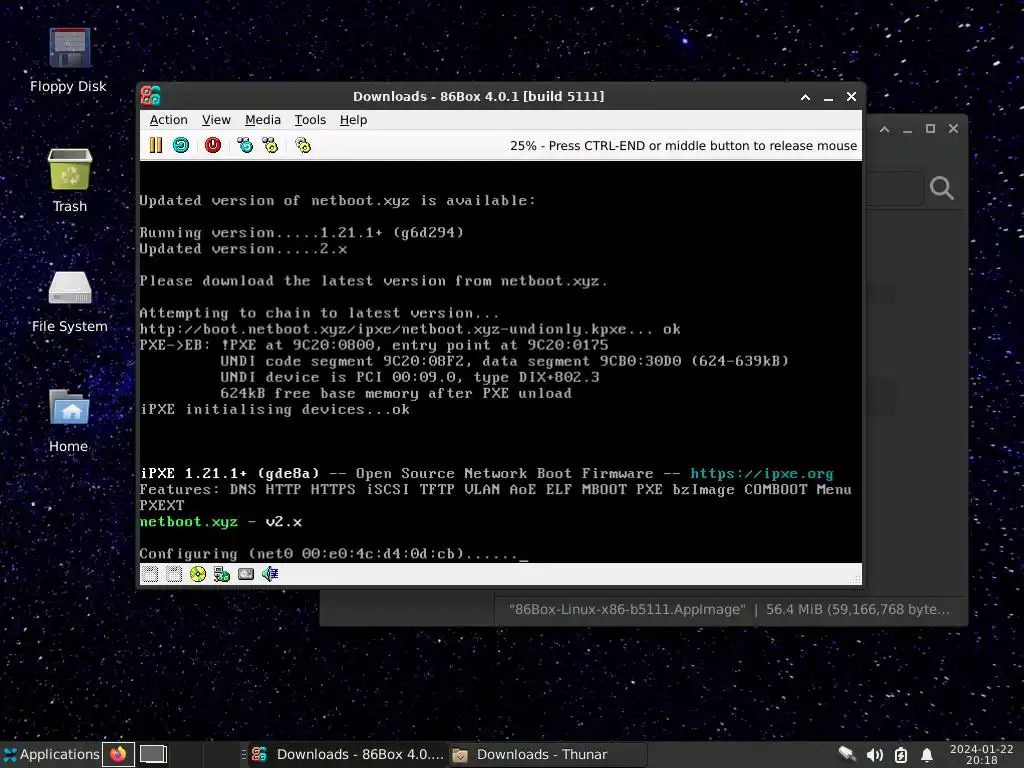This screenshot has height=768, width=1024.
Task: Hard reset the machine via teal reset icon
Action: 181,145
